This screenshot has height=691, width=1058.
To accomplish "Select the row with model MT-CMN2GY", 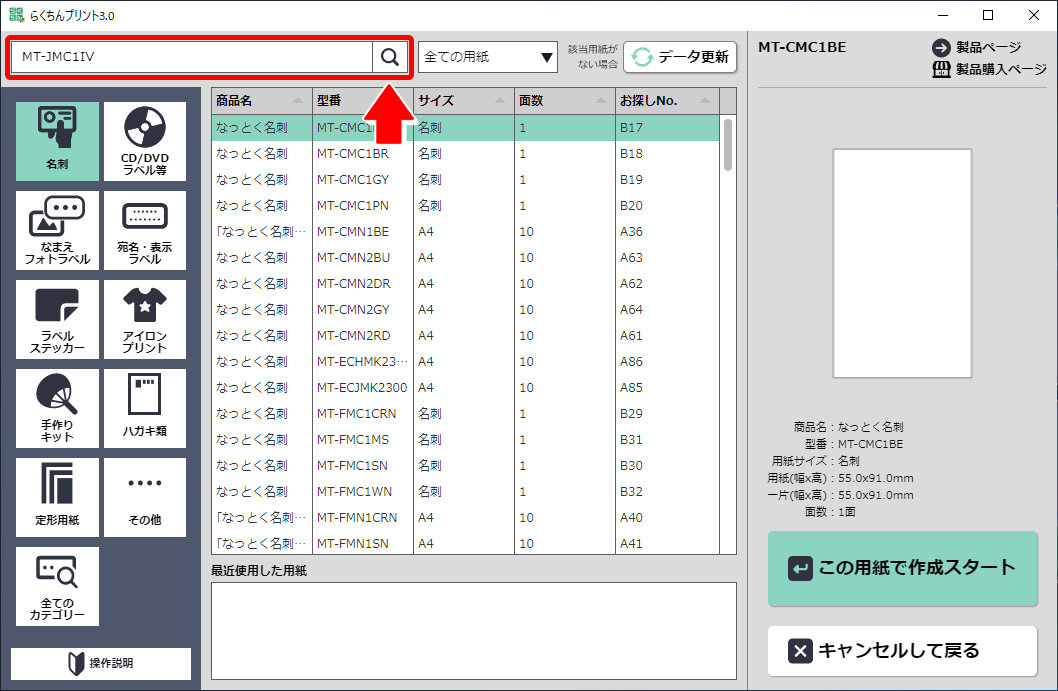I will point(466,310).
